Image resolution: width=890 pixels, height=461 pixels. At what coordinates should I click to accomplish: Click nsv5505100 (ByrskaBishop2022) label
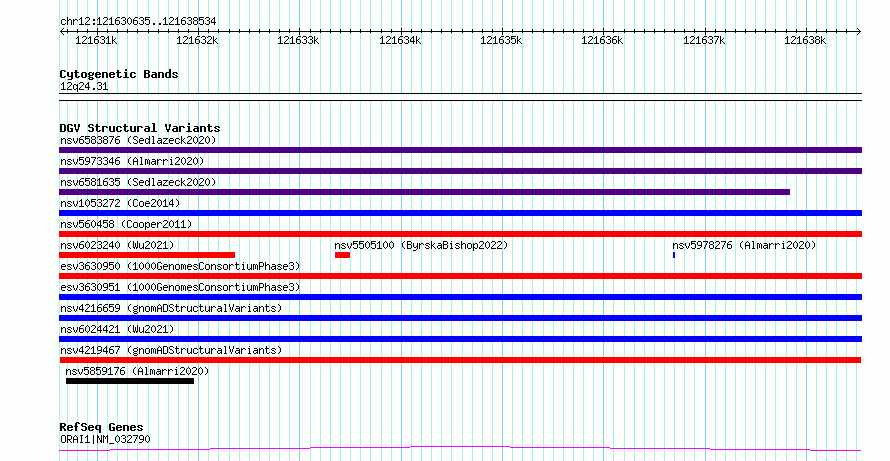tap(421, 245)
